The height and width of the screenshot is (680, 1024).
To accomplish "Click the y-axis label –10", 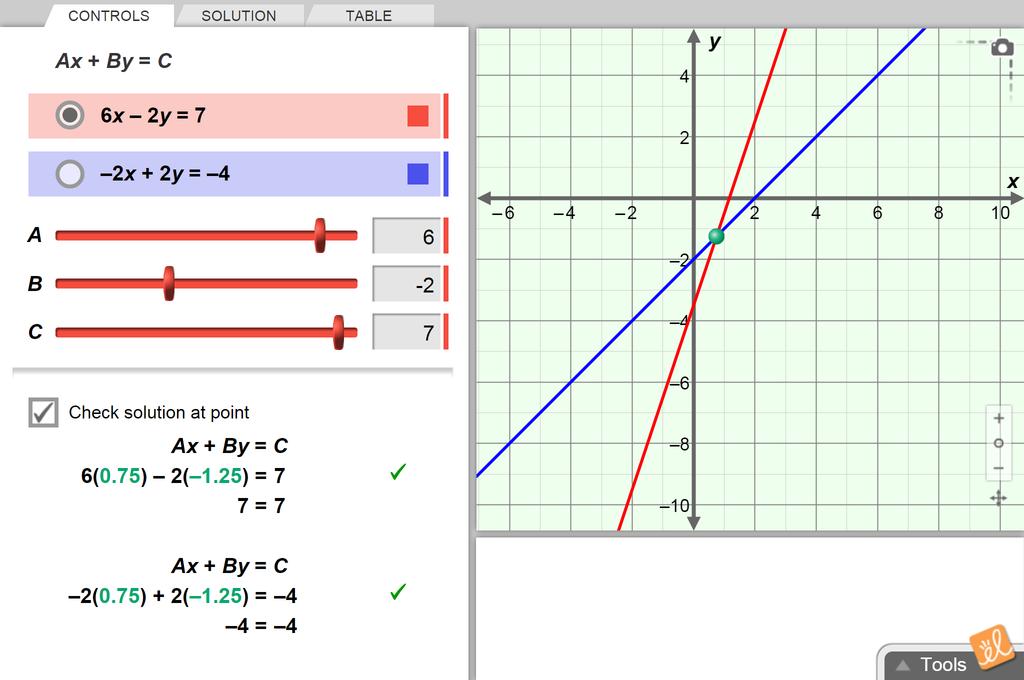I will [x=674, y=506].
